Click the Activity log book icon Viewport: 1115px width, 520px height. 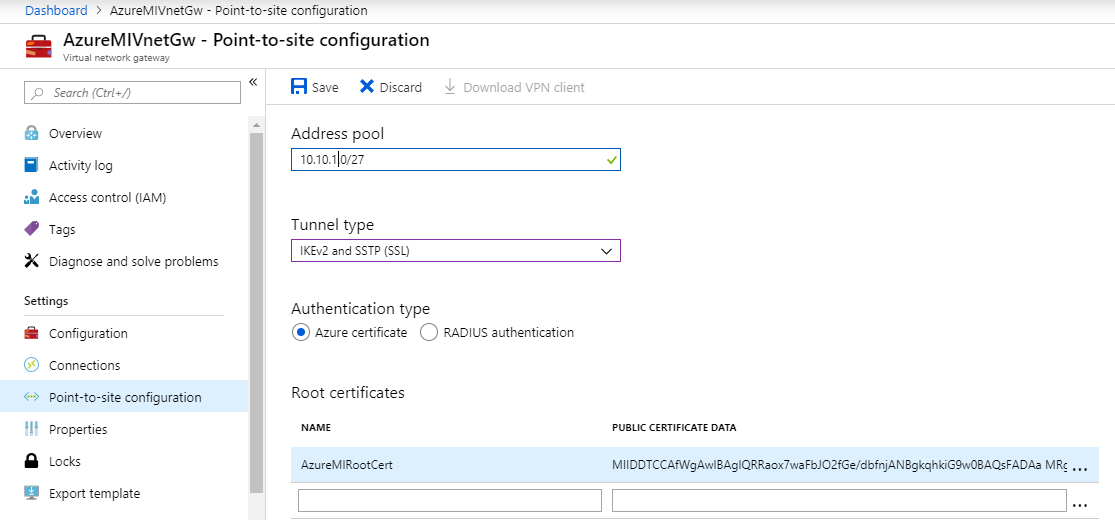(x=31, y=165)
